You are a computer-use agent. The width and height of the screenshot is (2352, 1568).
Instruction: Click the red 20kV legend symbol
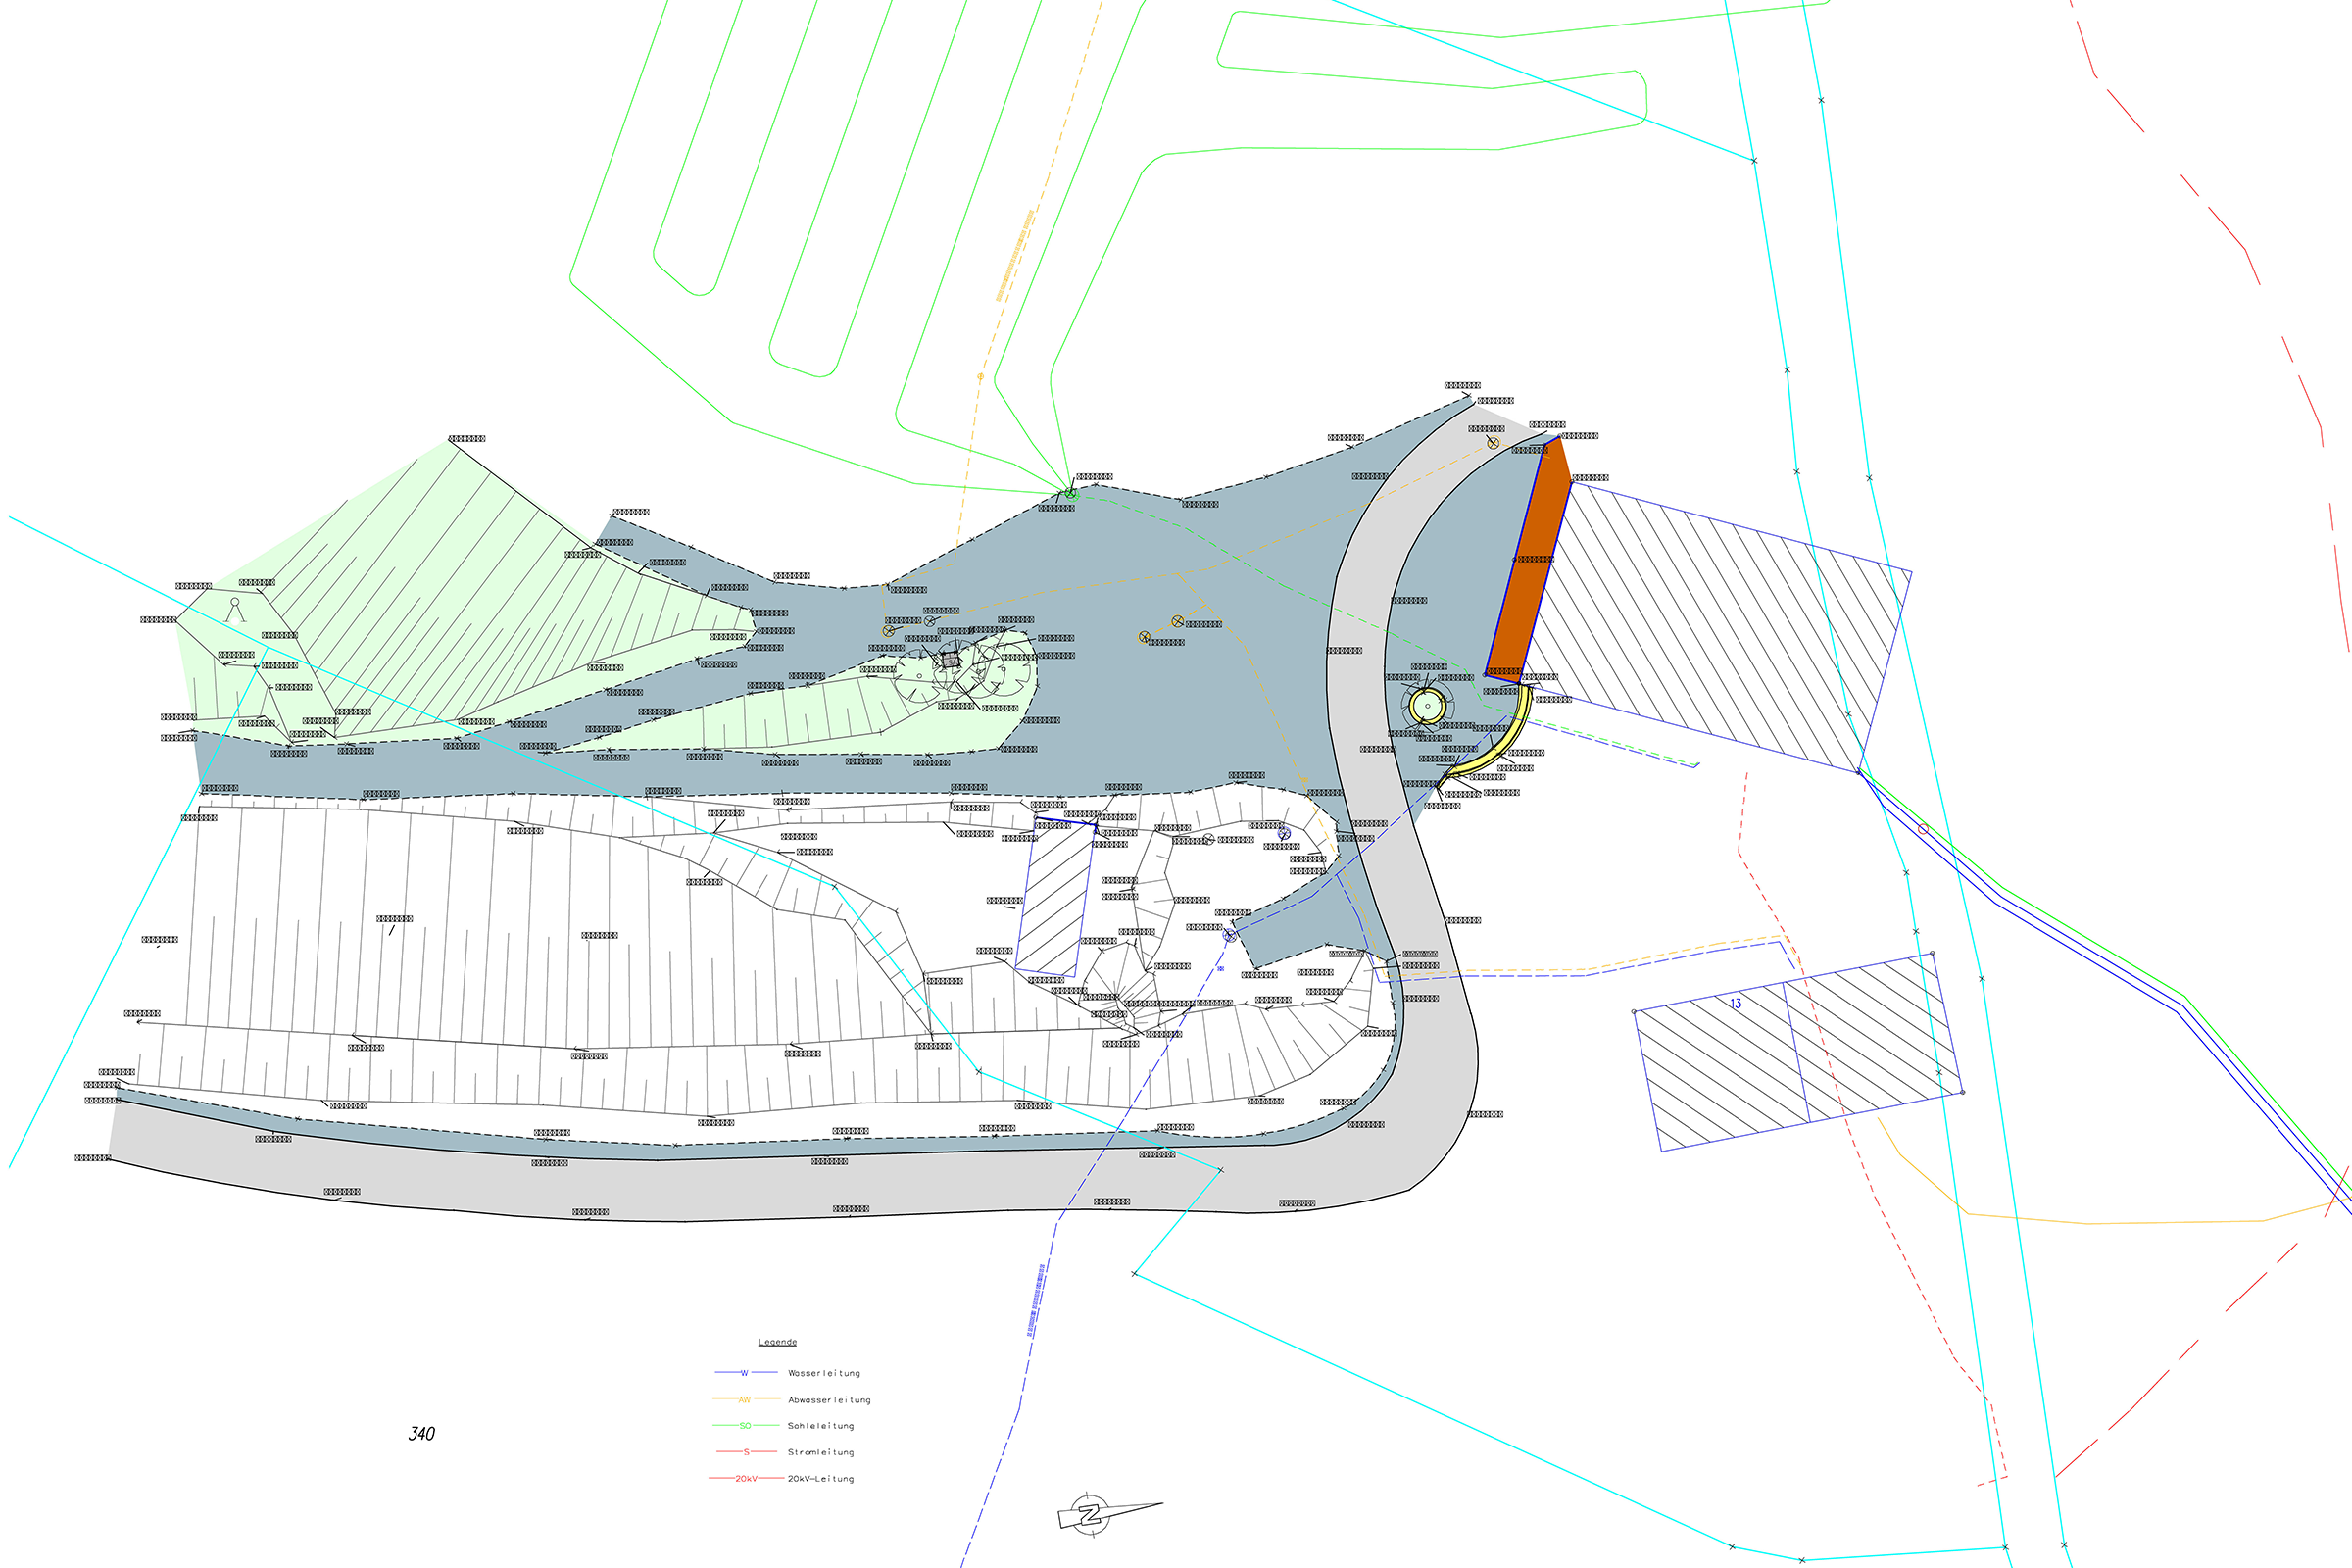746,1479
